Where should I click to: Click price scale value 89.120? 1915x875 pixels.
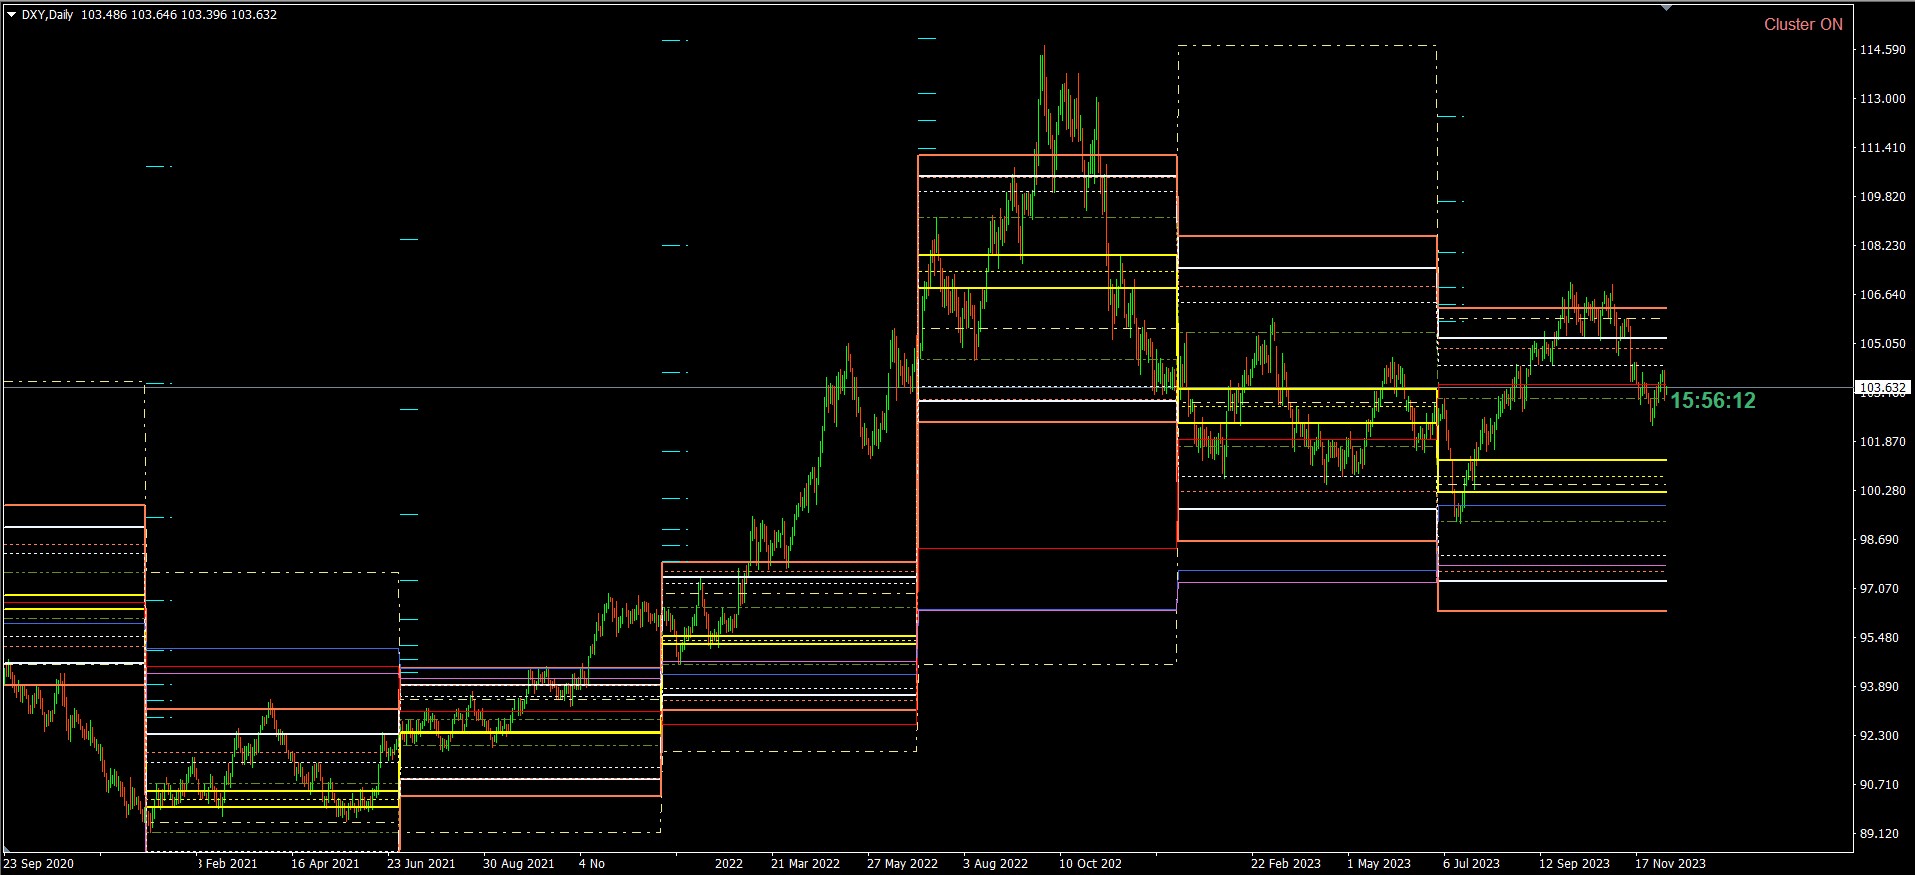tap(1878, 834)
